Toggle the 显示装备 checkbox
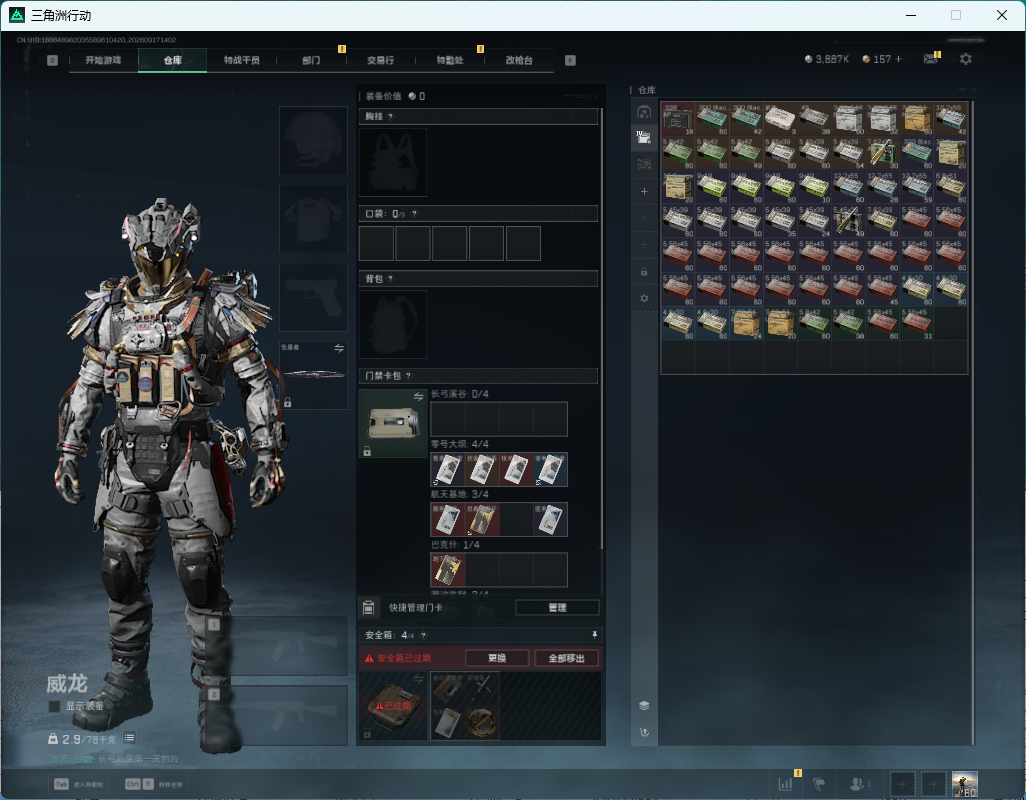Screen dimensions: 1026x800 click(54, 706)
